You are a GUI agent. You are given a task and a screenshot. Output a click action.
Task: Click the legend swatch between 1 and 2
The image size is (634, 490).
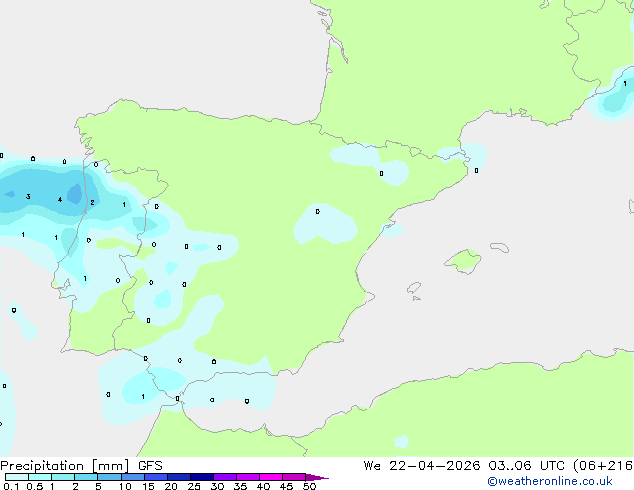(x=63, y=477)
